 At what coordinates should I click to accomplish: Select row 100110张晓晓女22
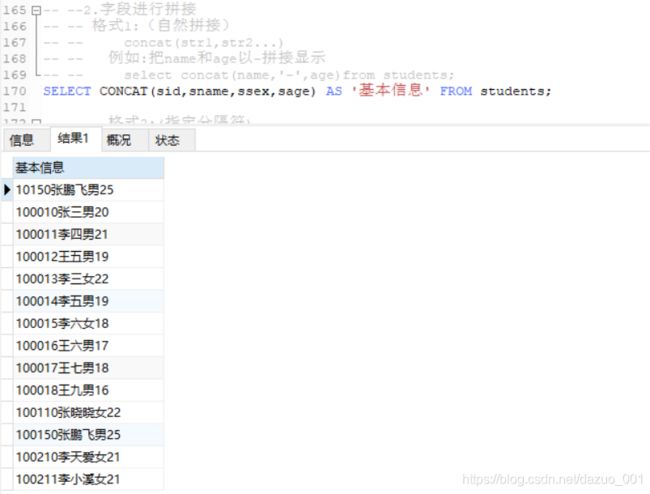[88, 413]
